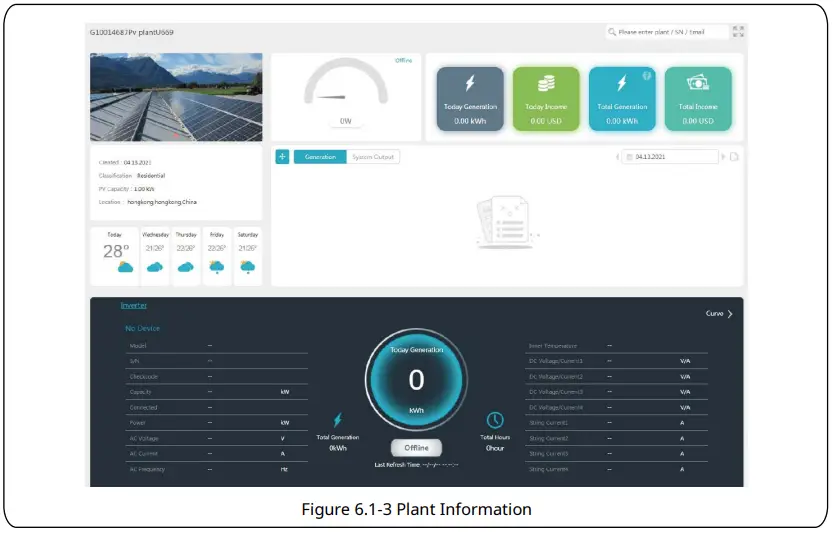Click Classification Residential text
Viewport: 834px width, 533px height.
132,176
